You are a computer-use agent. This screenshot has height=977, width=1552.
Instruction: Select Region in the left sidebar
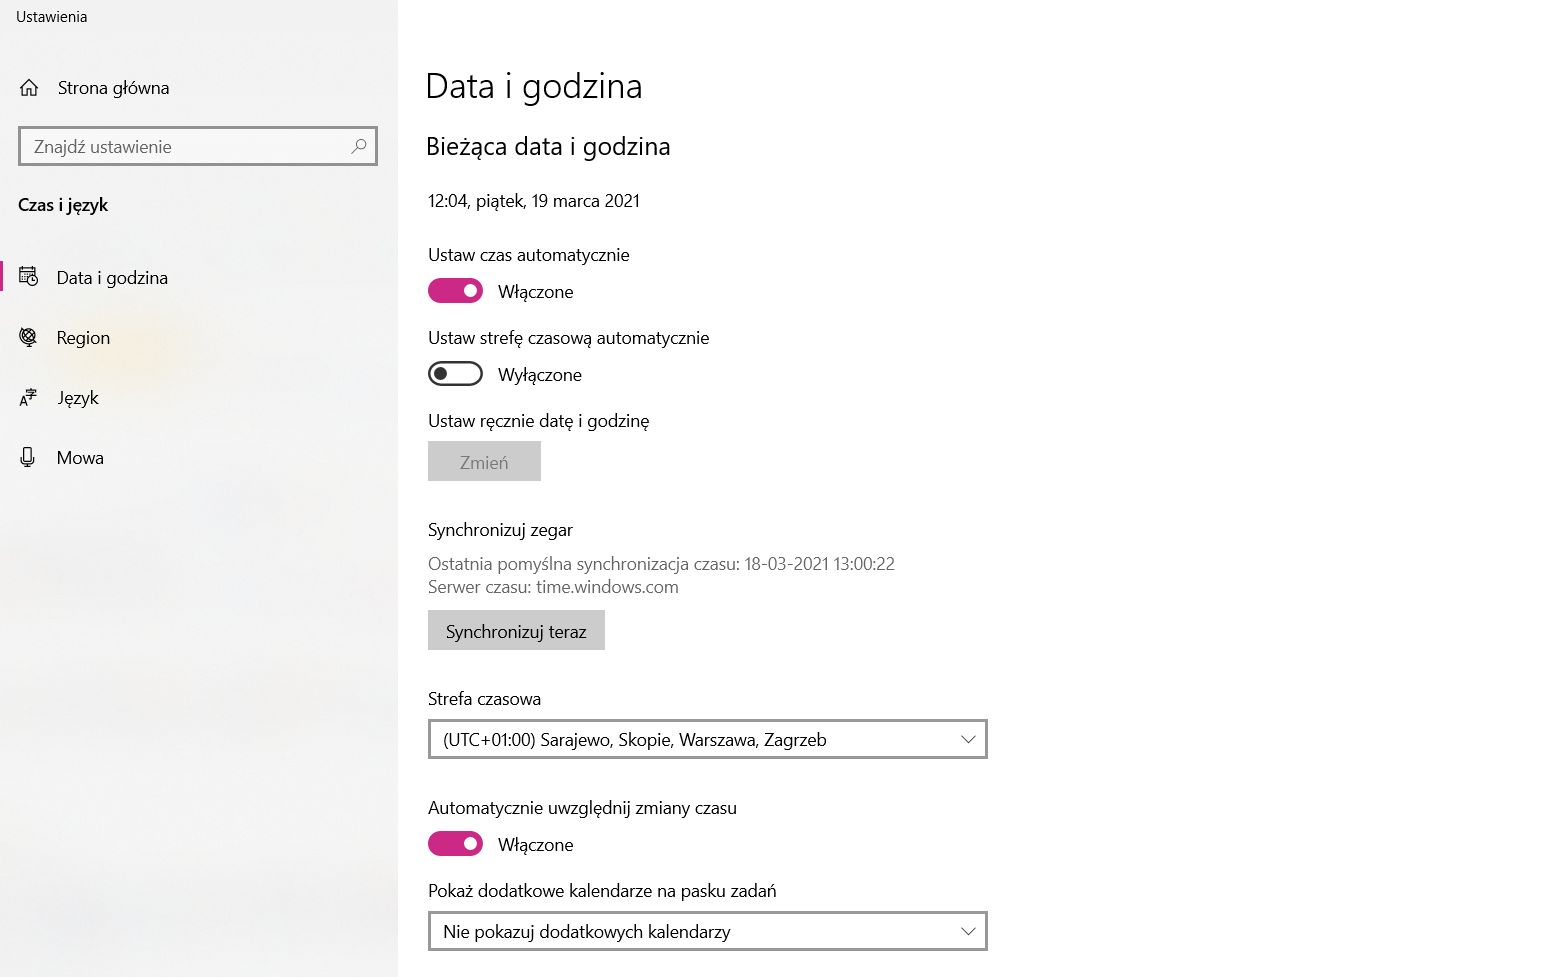(x=83, y=337)
